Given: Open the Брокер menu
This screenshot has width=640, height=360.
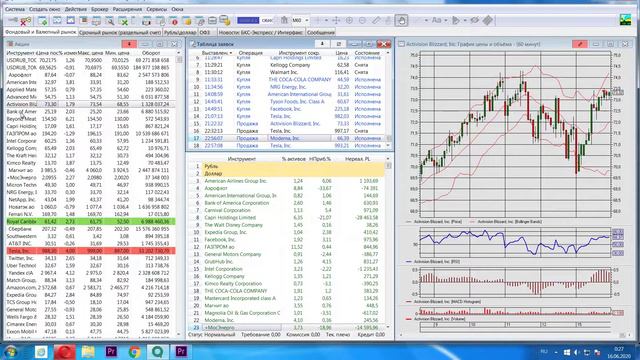Looking at the screenshot, I should click(100, 9).
